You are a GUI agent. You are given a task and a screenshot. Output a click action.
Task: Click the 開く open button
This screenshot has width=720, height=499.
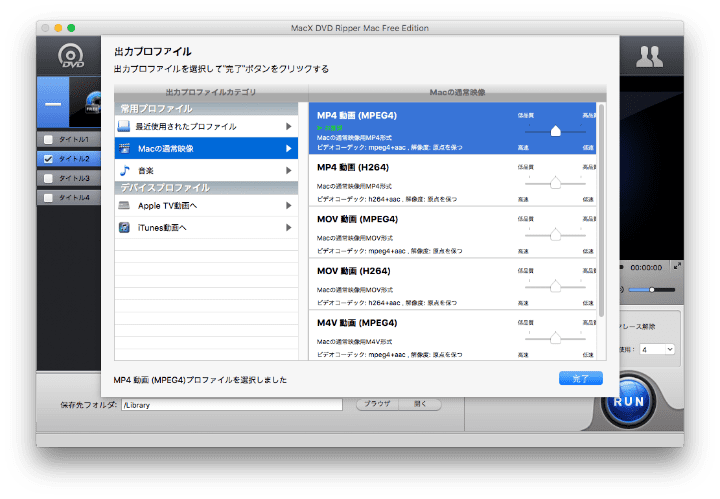(x=420, y=404)
